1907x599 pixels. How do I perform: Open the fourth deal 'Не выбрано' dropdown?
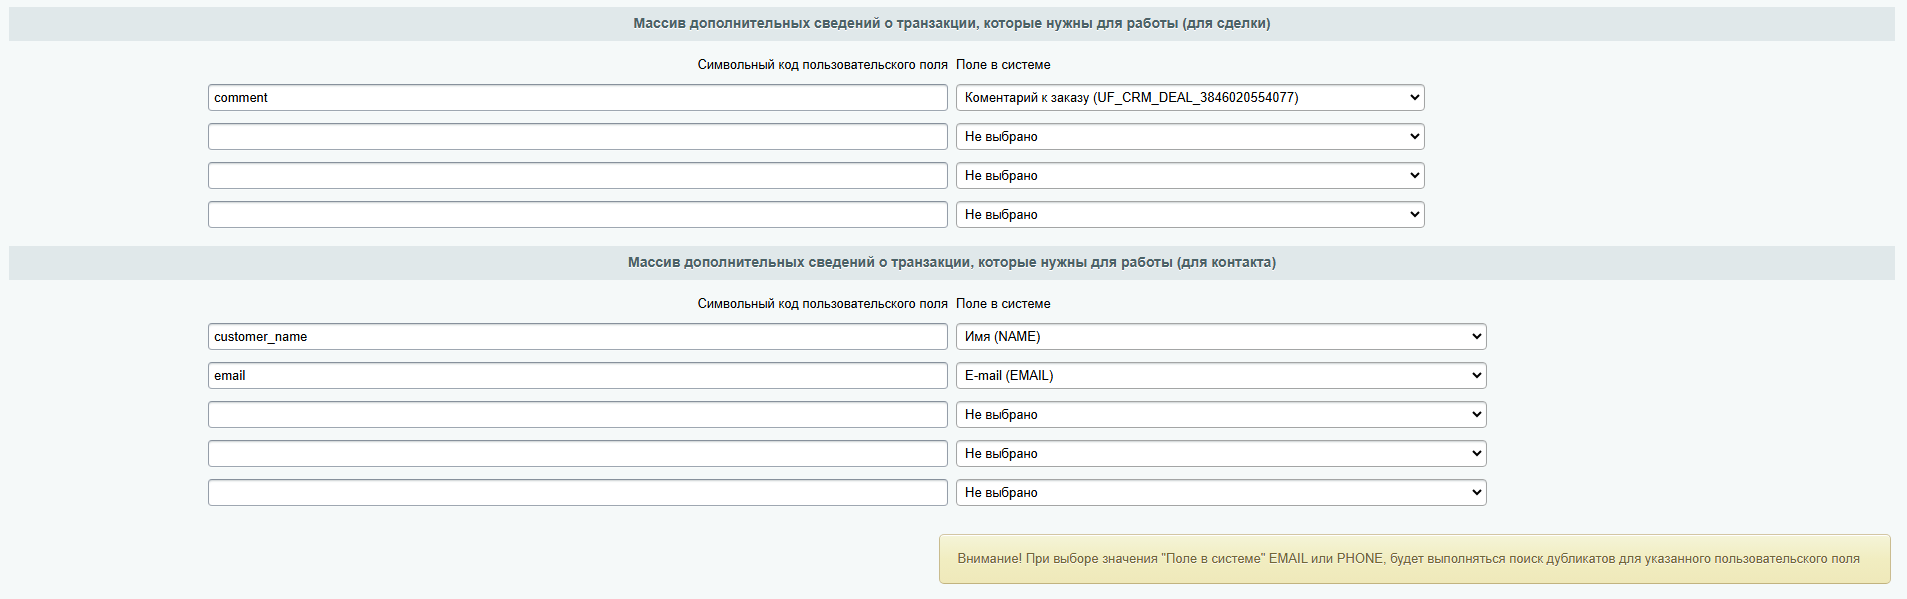1189,215
